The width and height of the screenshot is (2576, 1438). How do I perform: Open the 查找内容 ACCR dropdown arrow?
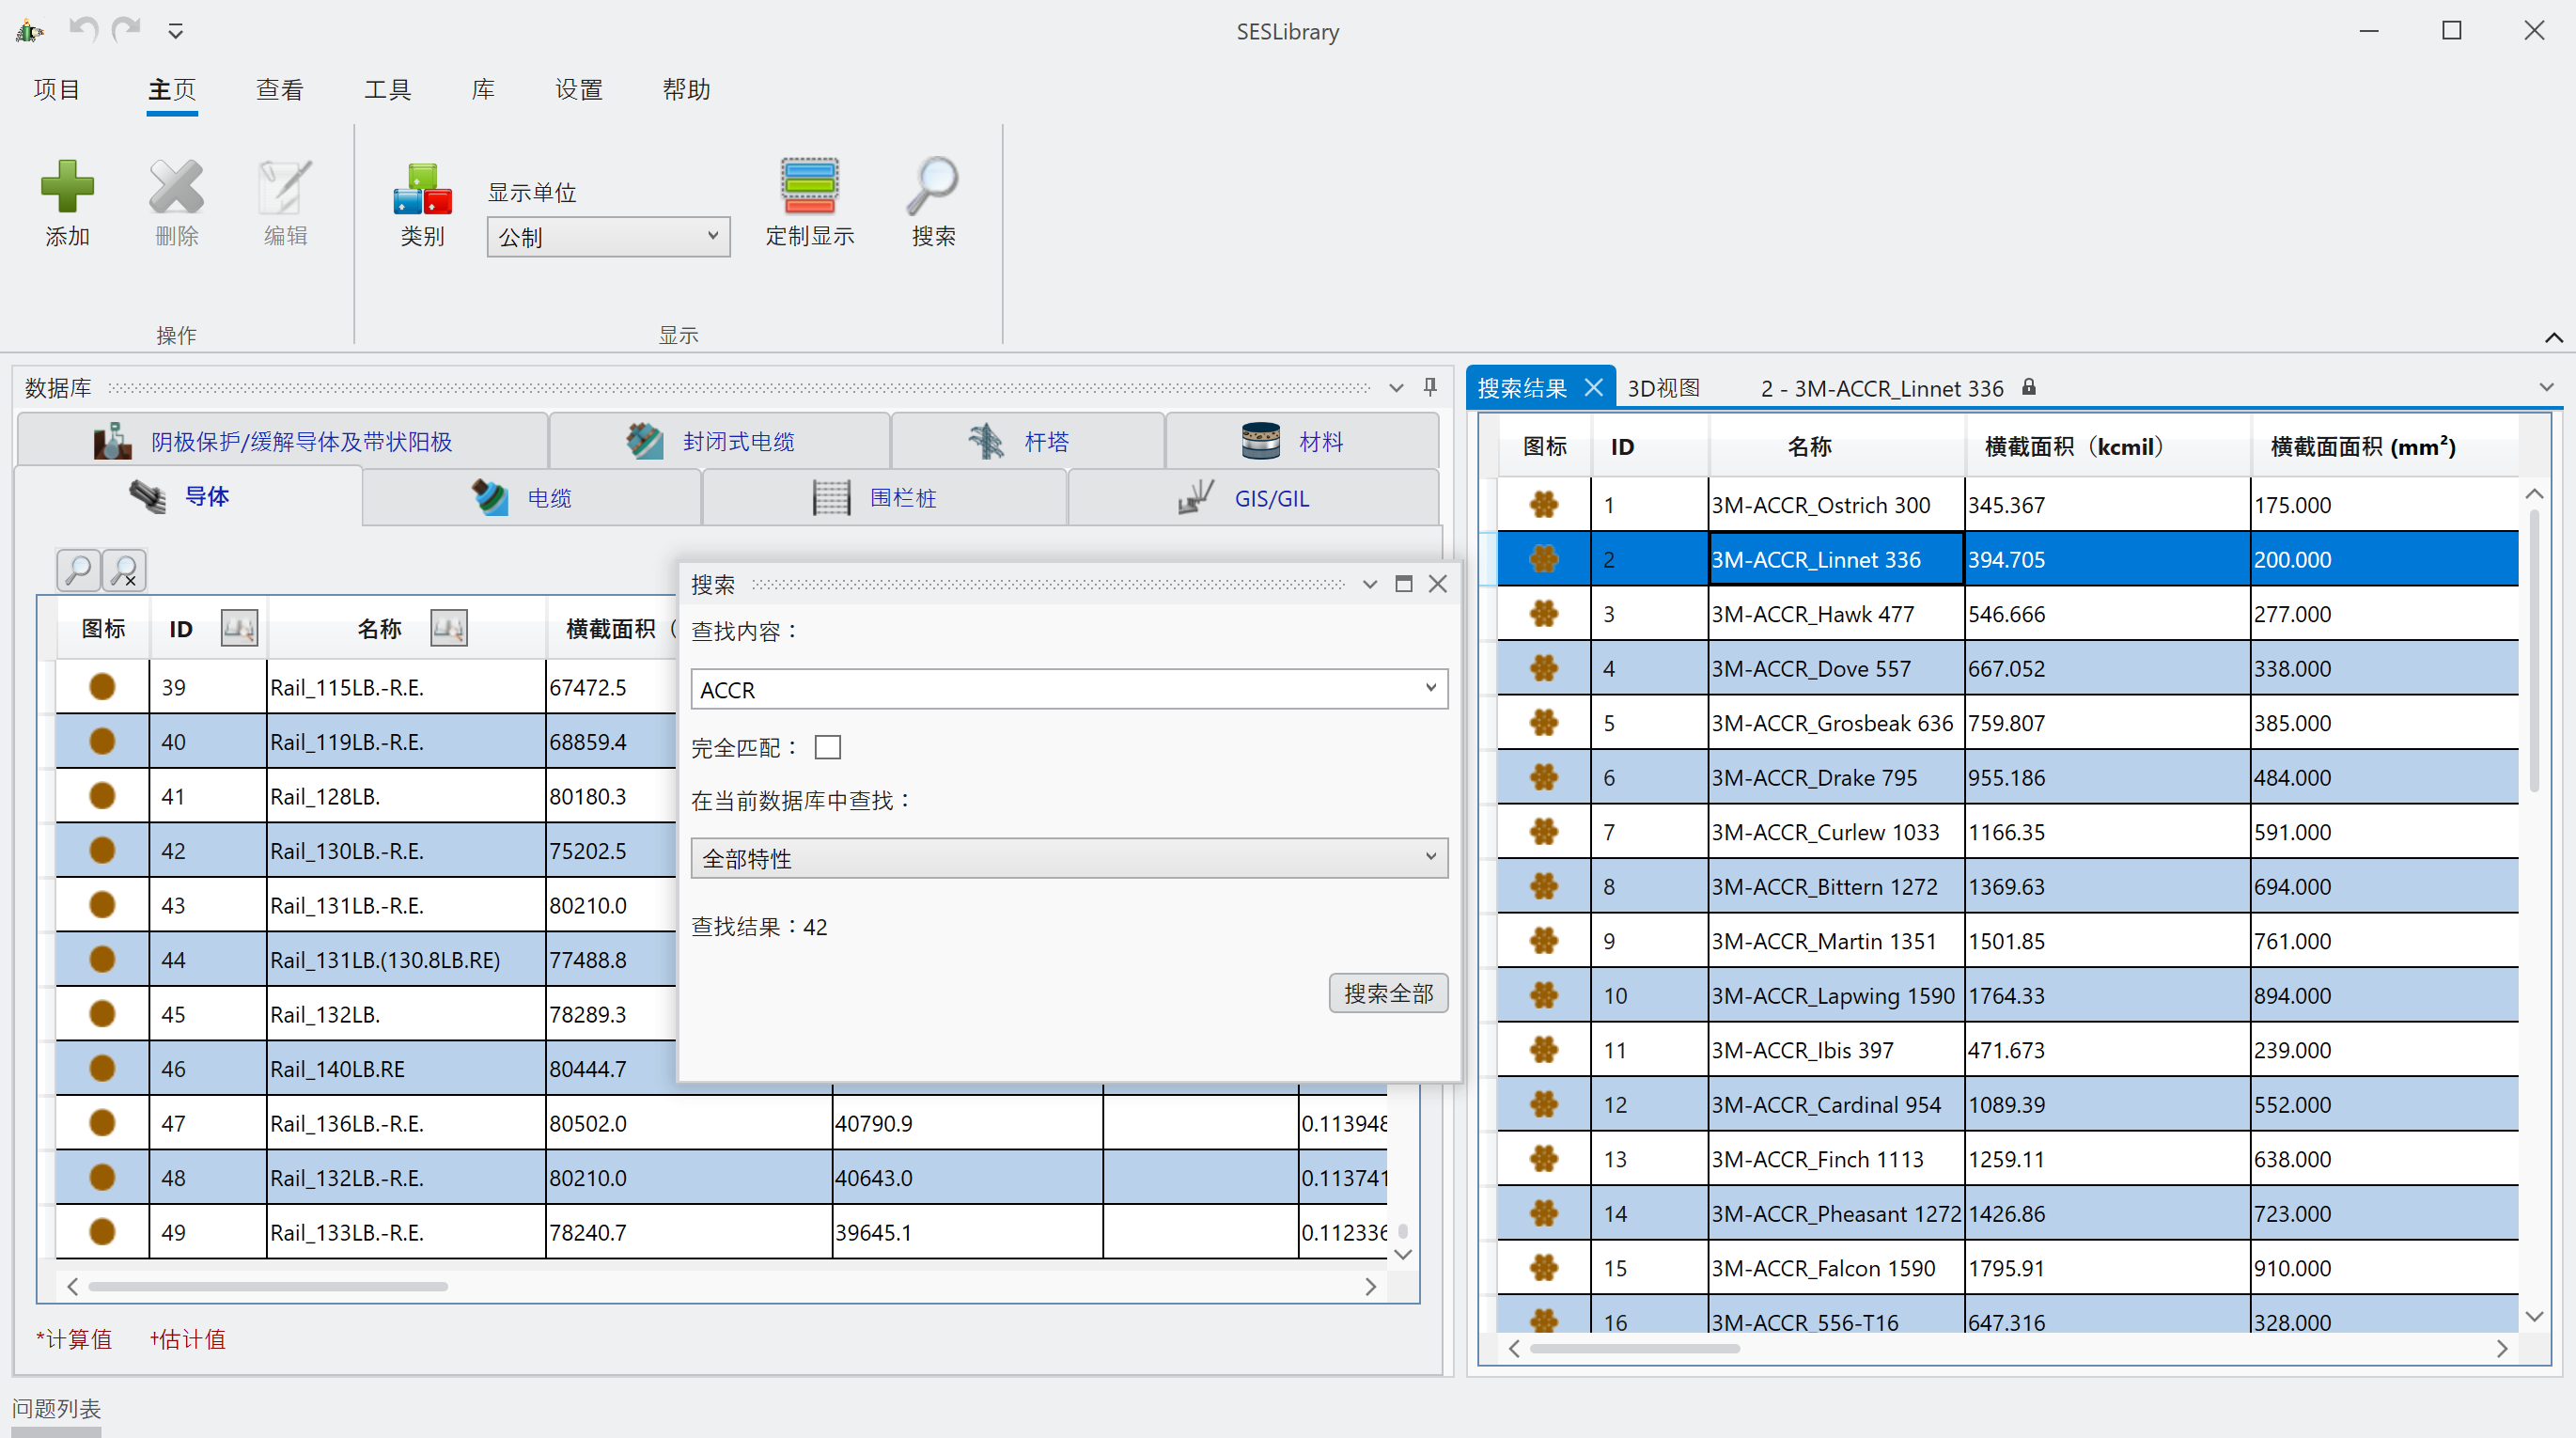coord(1430,688)
